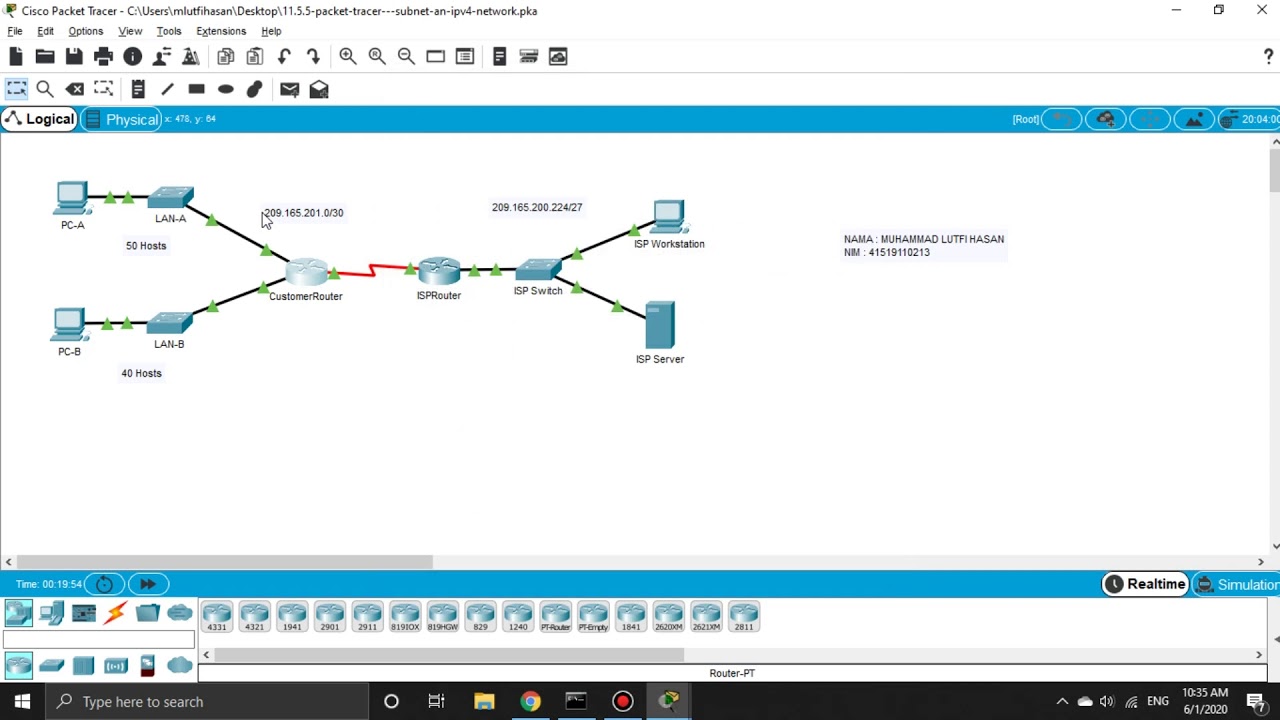Click the New Cluster cloud button
1280x720 pixels.
pyautogui.click(x=1105, y=119)
